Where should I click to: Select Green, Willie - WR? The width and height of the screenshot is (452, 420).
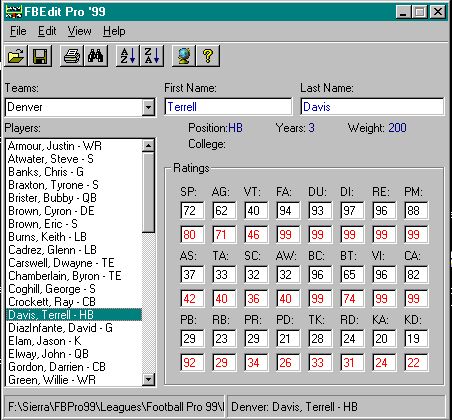point(74,380)
